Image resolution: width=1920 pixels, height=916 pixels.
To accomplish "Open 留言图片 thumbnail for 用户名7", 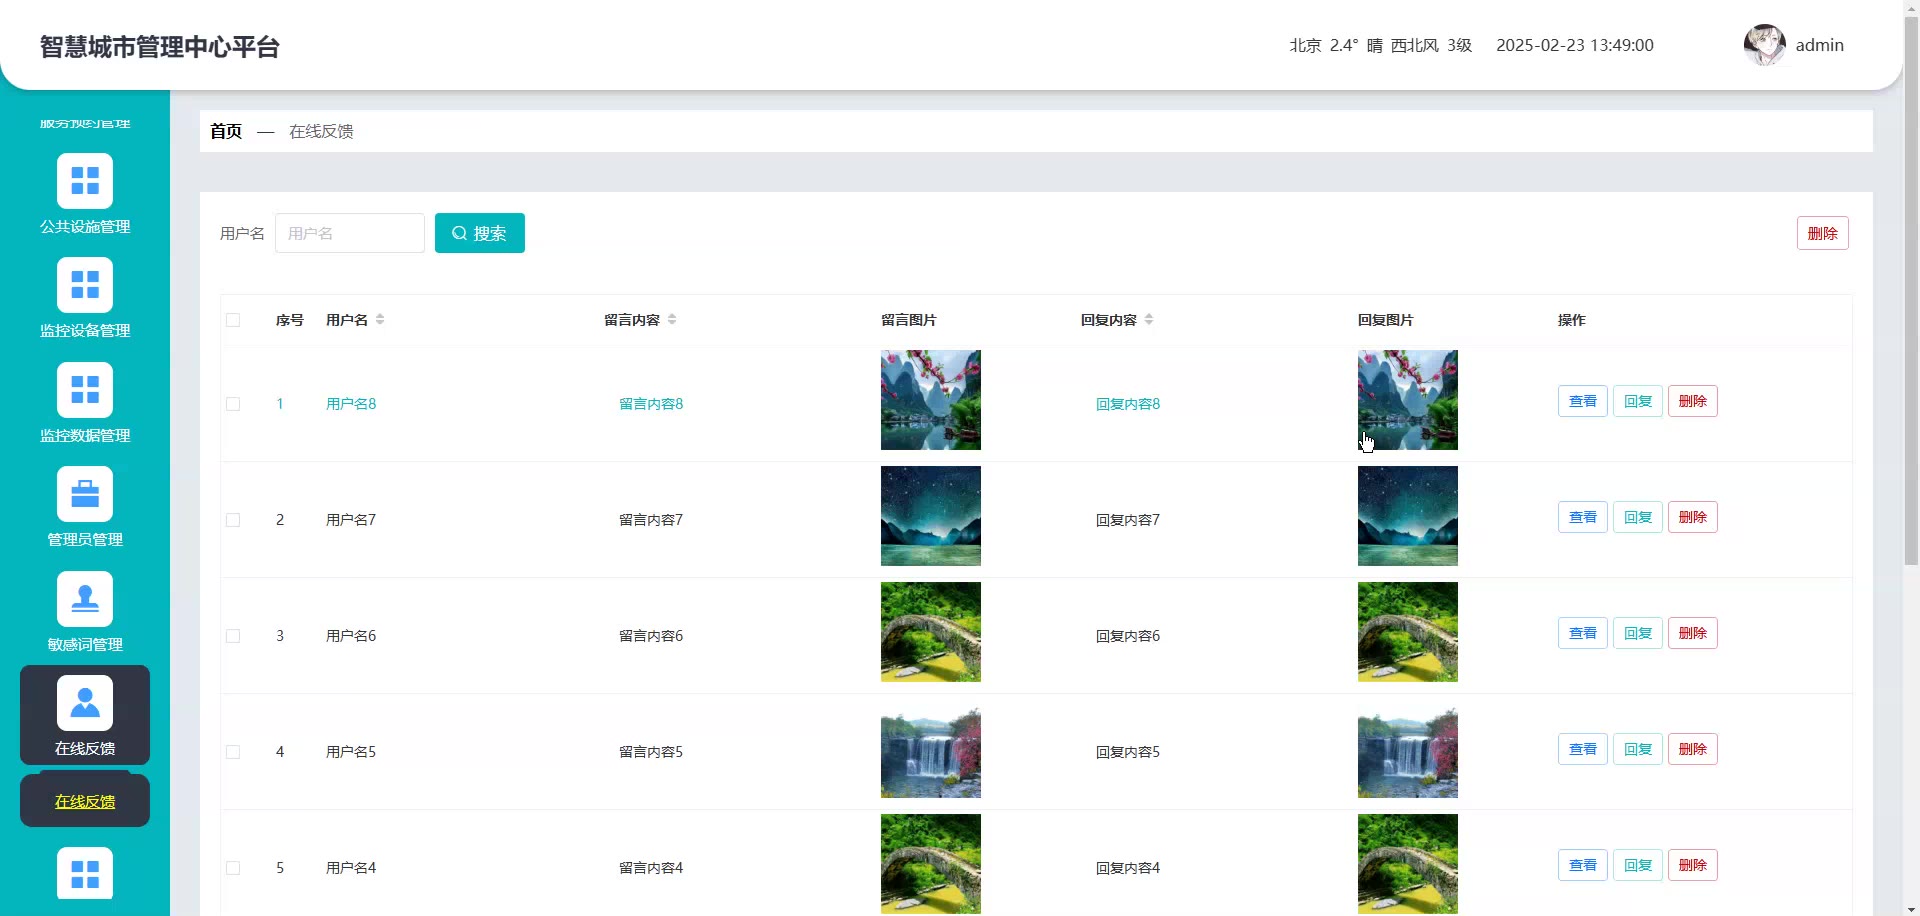I will click(x=931, y=516).
